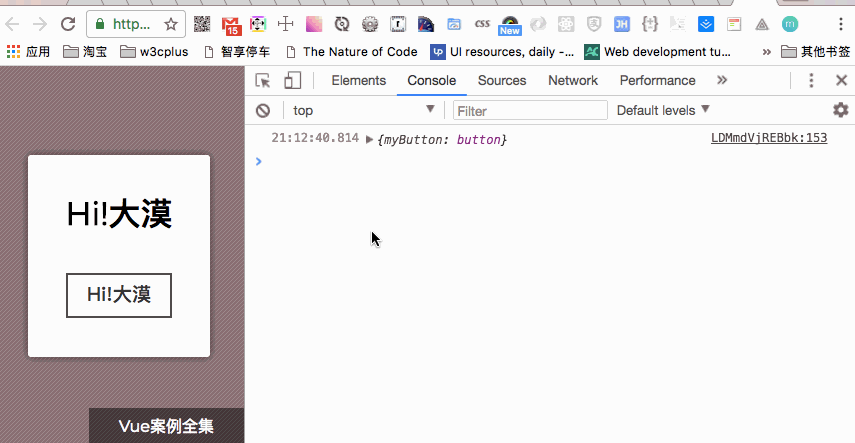Show more DevTools tabs chevron
The width and height of the screenshot is (855, 443).
click(x=722, y=80)
